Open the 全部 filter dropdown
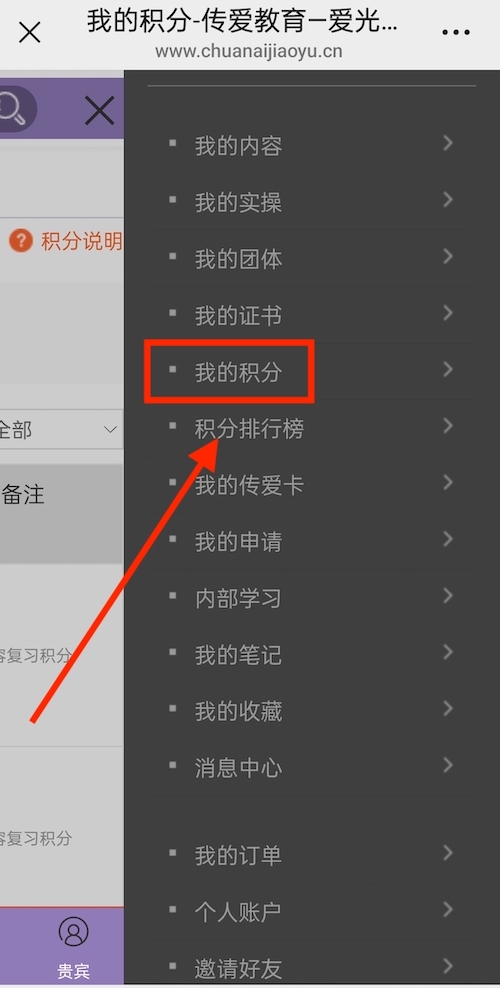The height and width of the screenshot is (988, 500). click(61, 430)
